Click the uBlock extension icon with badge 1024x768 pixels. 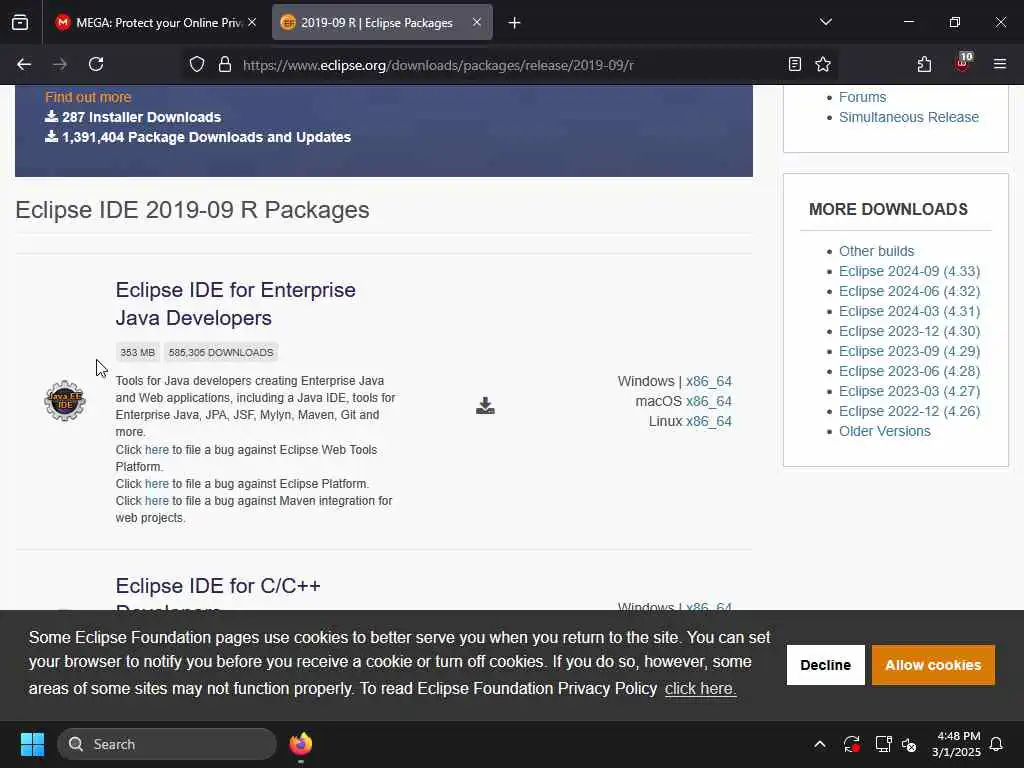(x=963, y=63)
